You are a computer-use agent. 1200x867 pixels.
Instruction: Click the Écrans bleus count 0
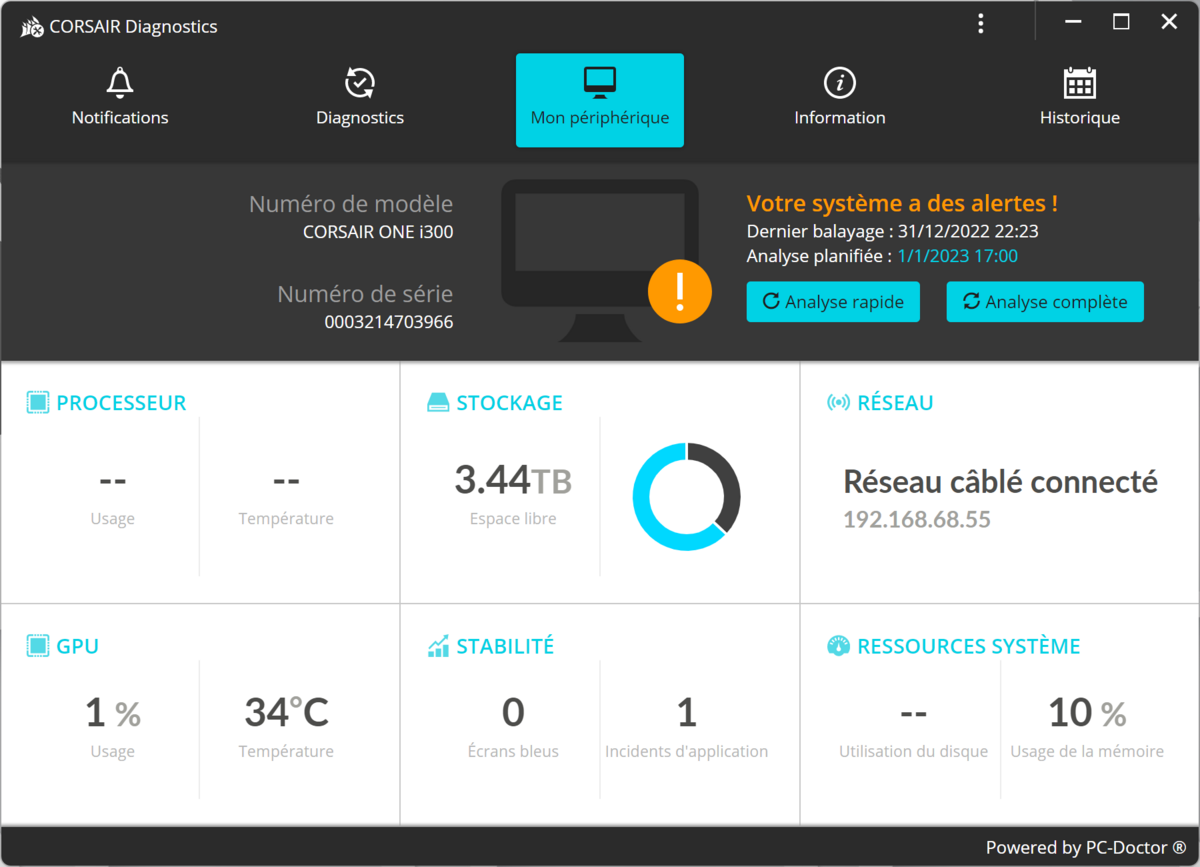(x=513, y=713)
